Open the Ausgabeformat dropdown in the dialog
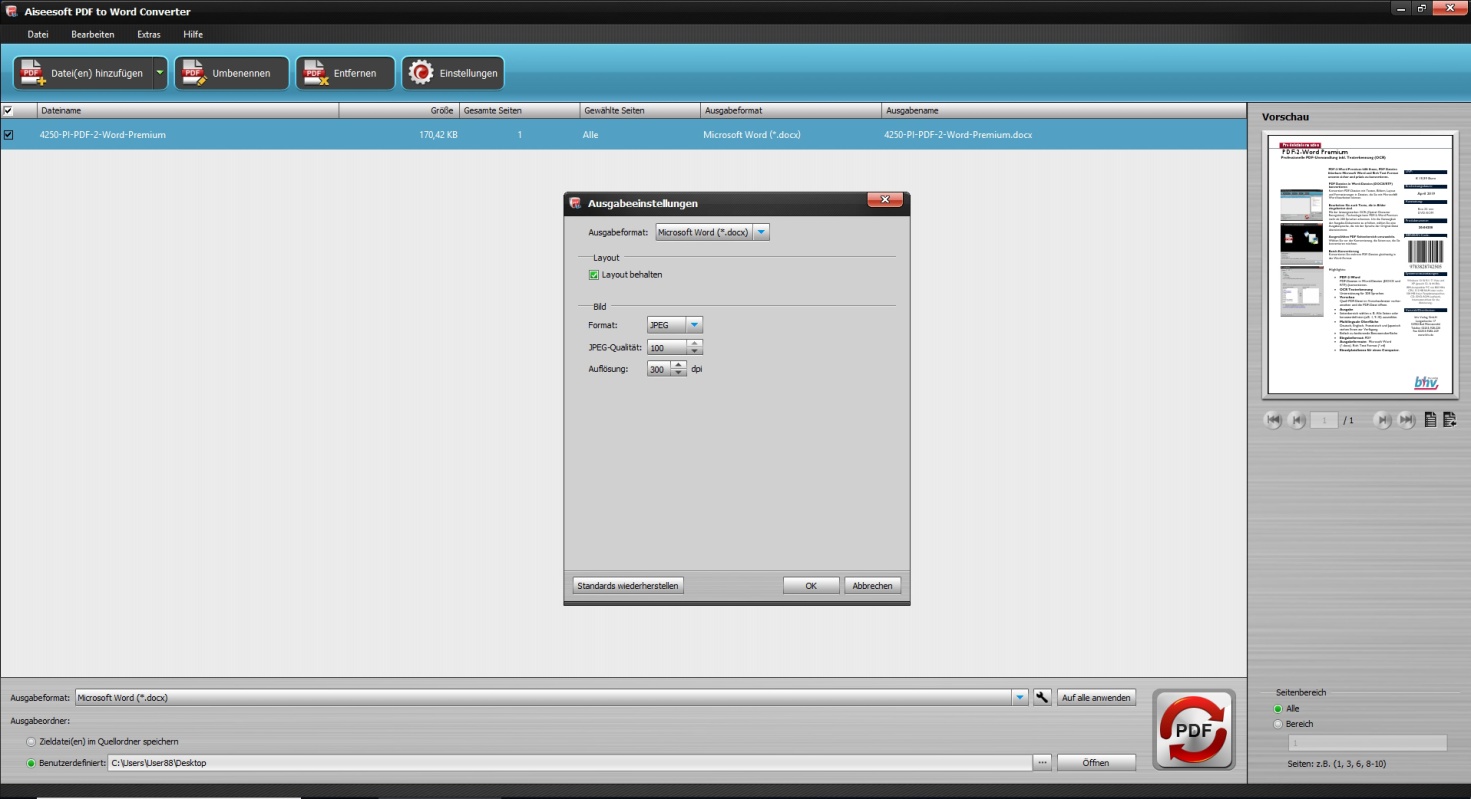The width and height of the screenshot is (1471, 799). point(761,232)
